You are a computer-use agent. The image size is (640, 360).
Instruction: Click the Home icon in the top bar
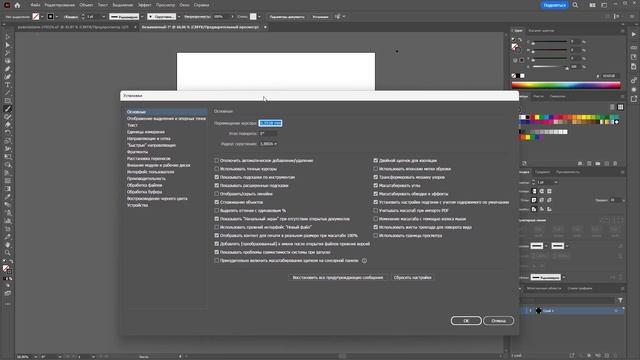pos(17,5)
